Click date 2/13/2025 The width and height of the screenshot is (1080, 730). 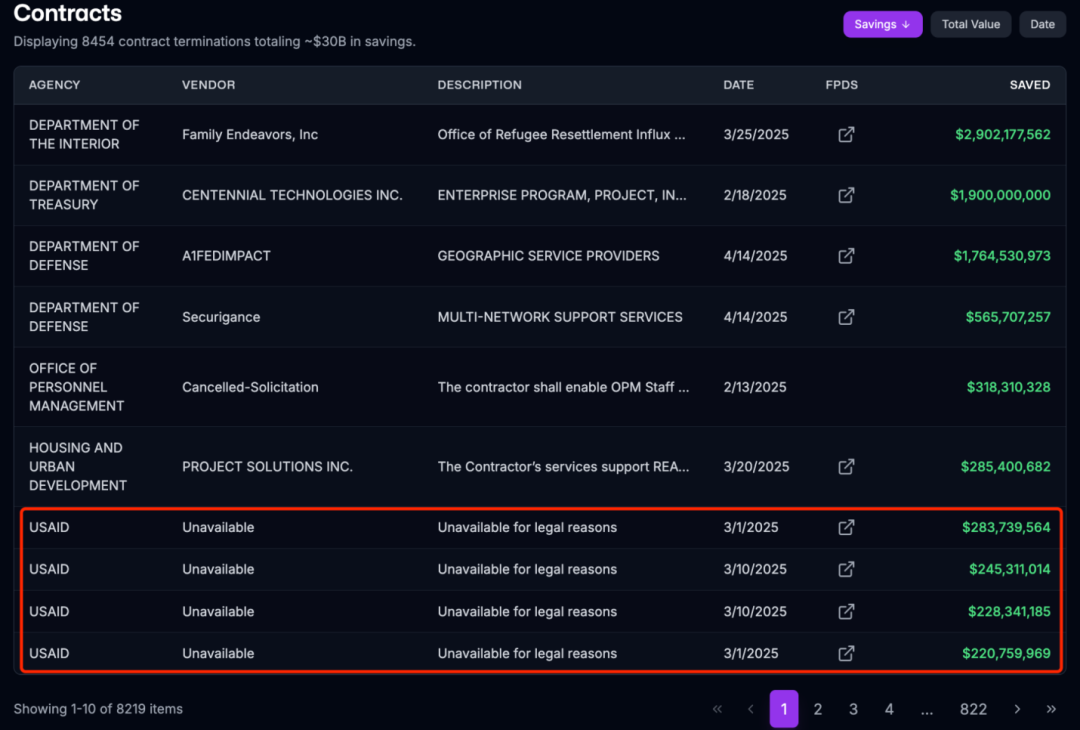coord(755,387)
